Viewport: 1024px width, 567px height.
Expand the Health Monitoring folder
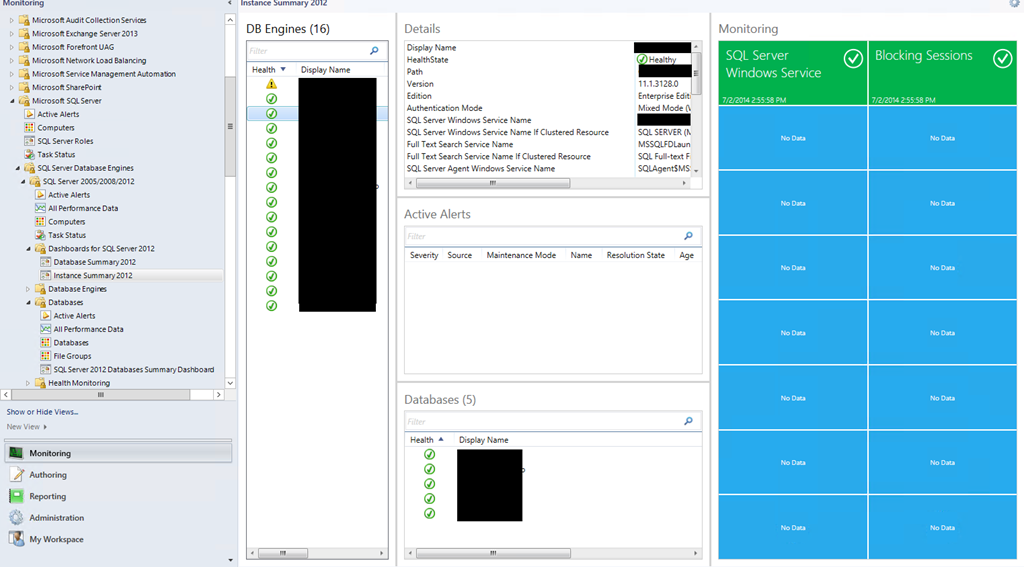[28, 383]
